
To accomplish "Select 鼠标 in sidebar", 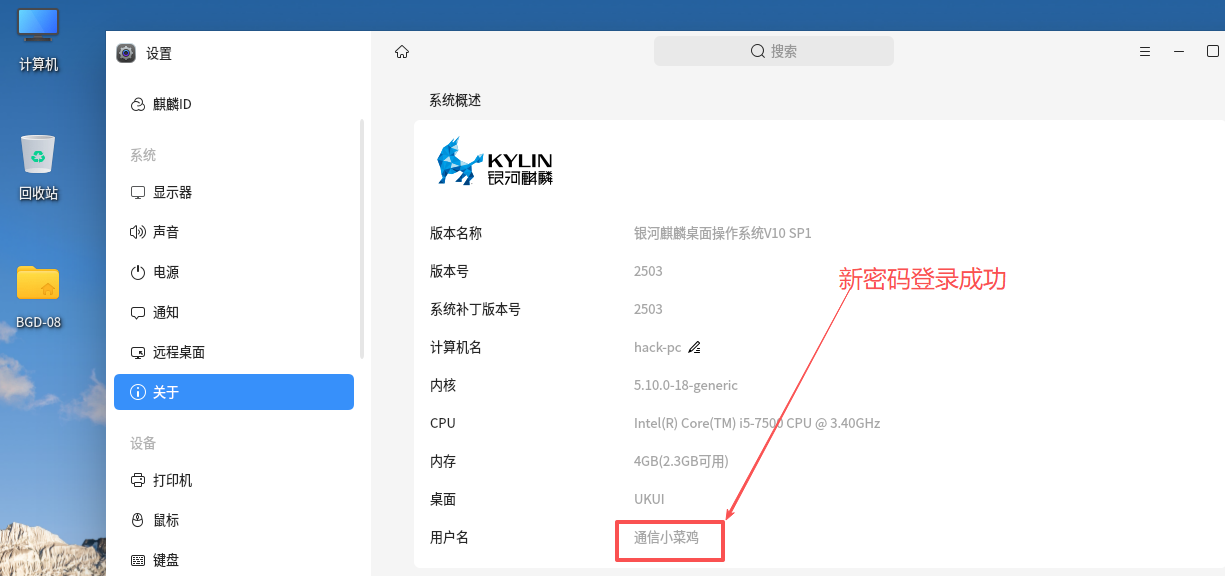I will (234, 520).
